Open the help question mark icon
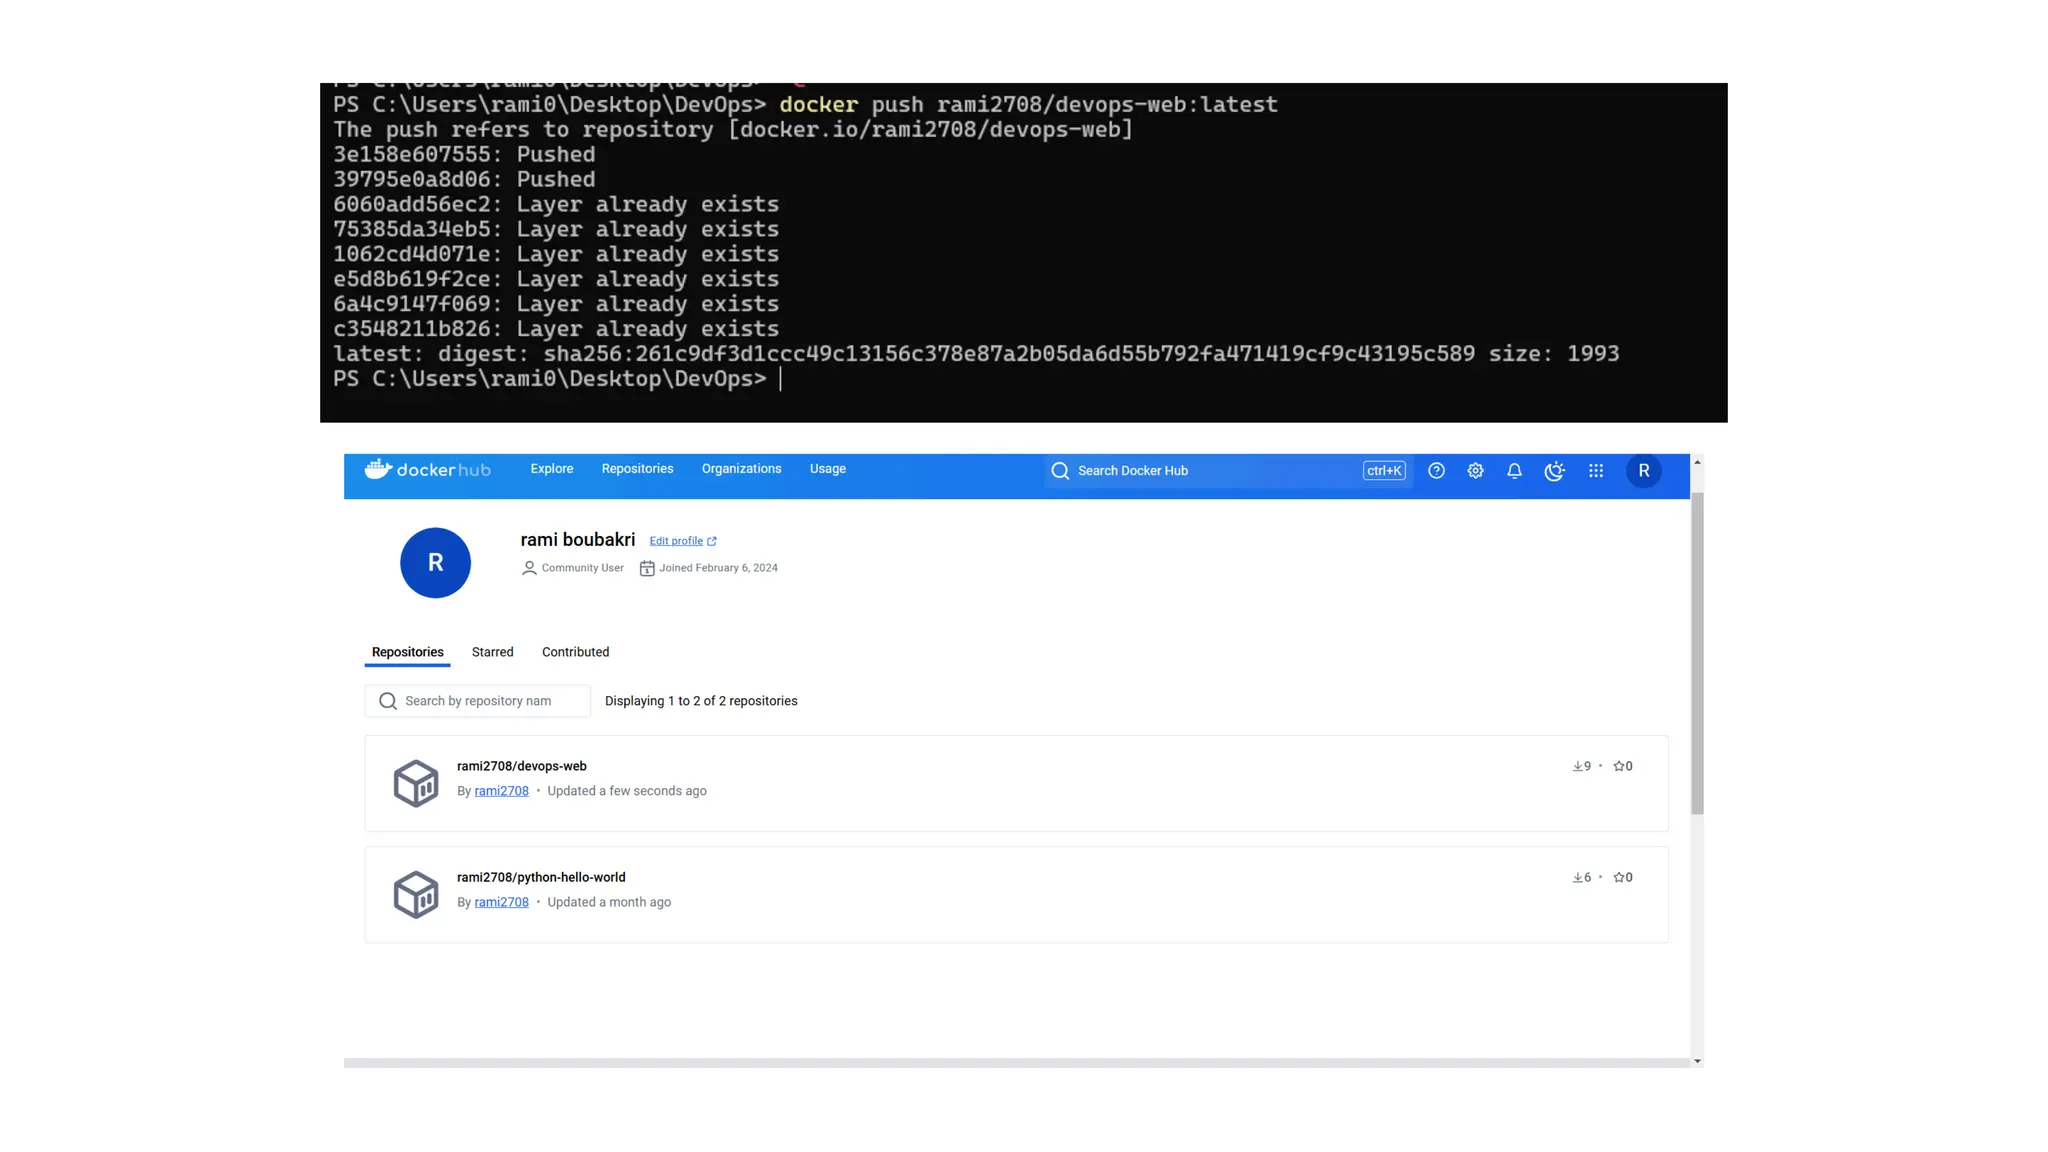The image size is (2048, 1152). pos(1436,471)
